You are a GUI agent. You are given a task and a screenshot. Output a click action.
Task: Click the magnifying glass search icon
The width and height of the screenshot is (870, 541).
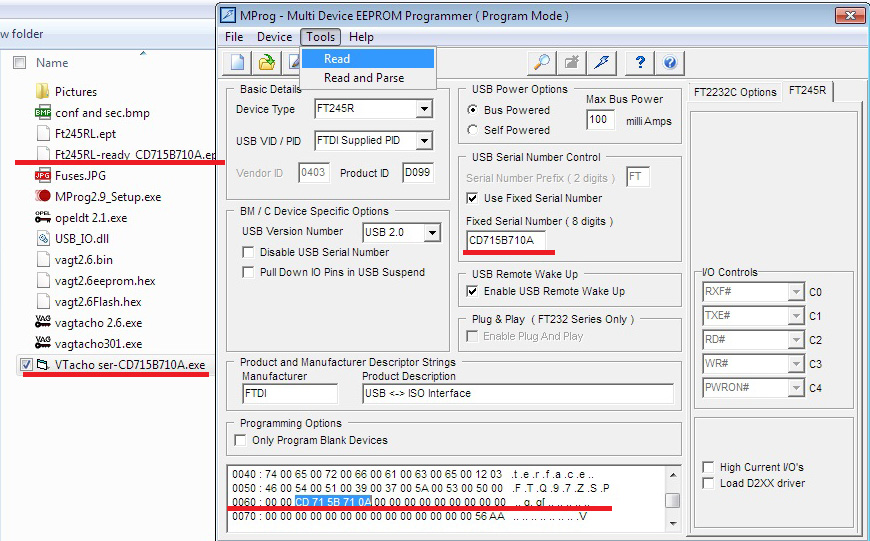click(x=541, y=62)
